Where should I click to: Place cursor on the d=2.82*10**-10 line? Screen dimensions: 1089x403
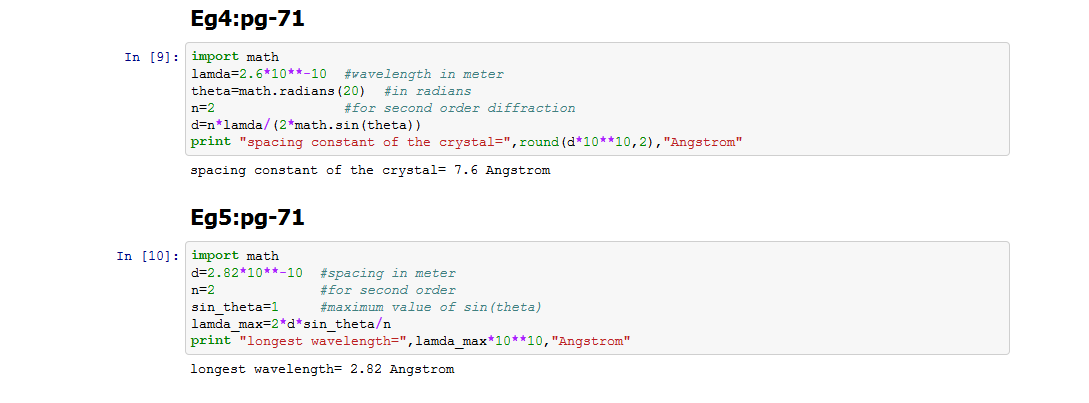[246, 273]
